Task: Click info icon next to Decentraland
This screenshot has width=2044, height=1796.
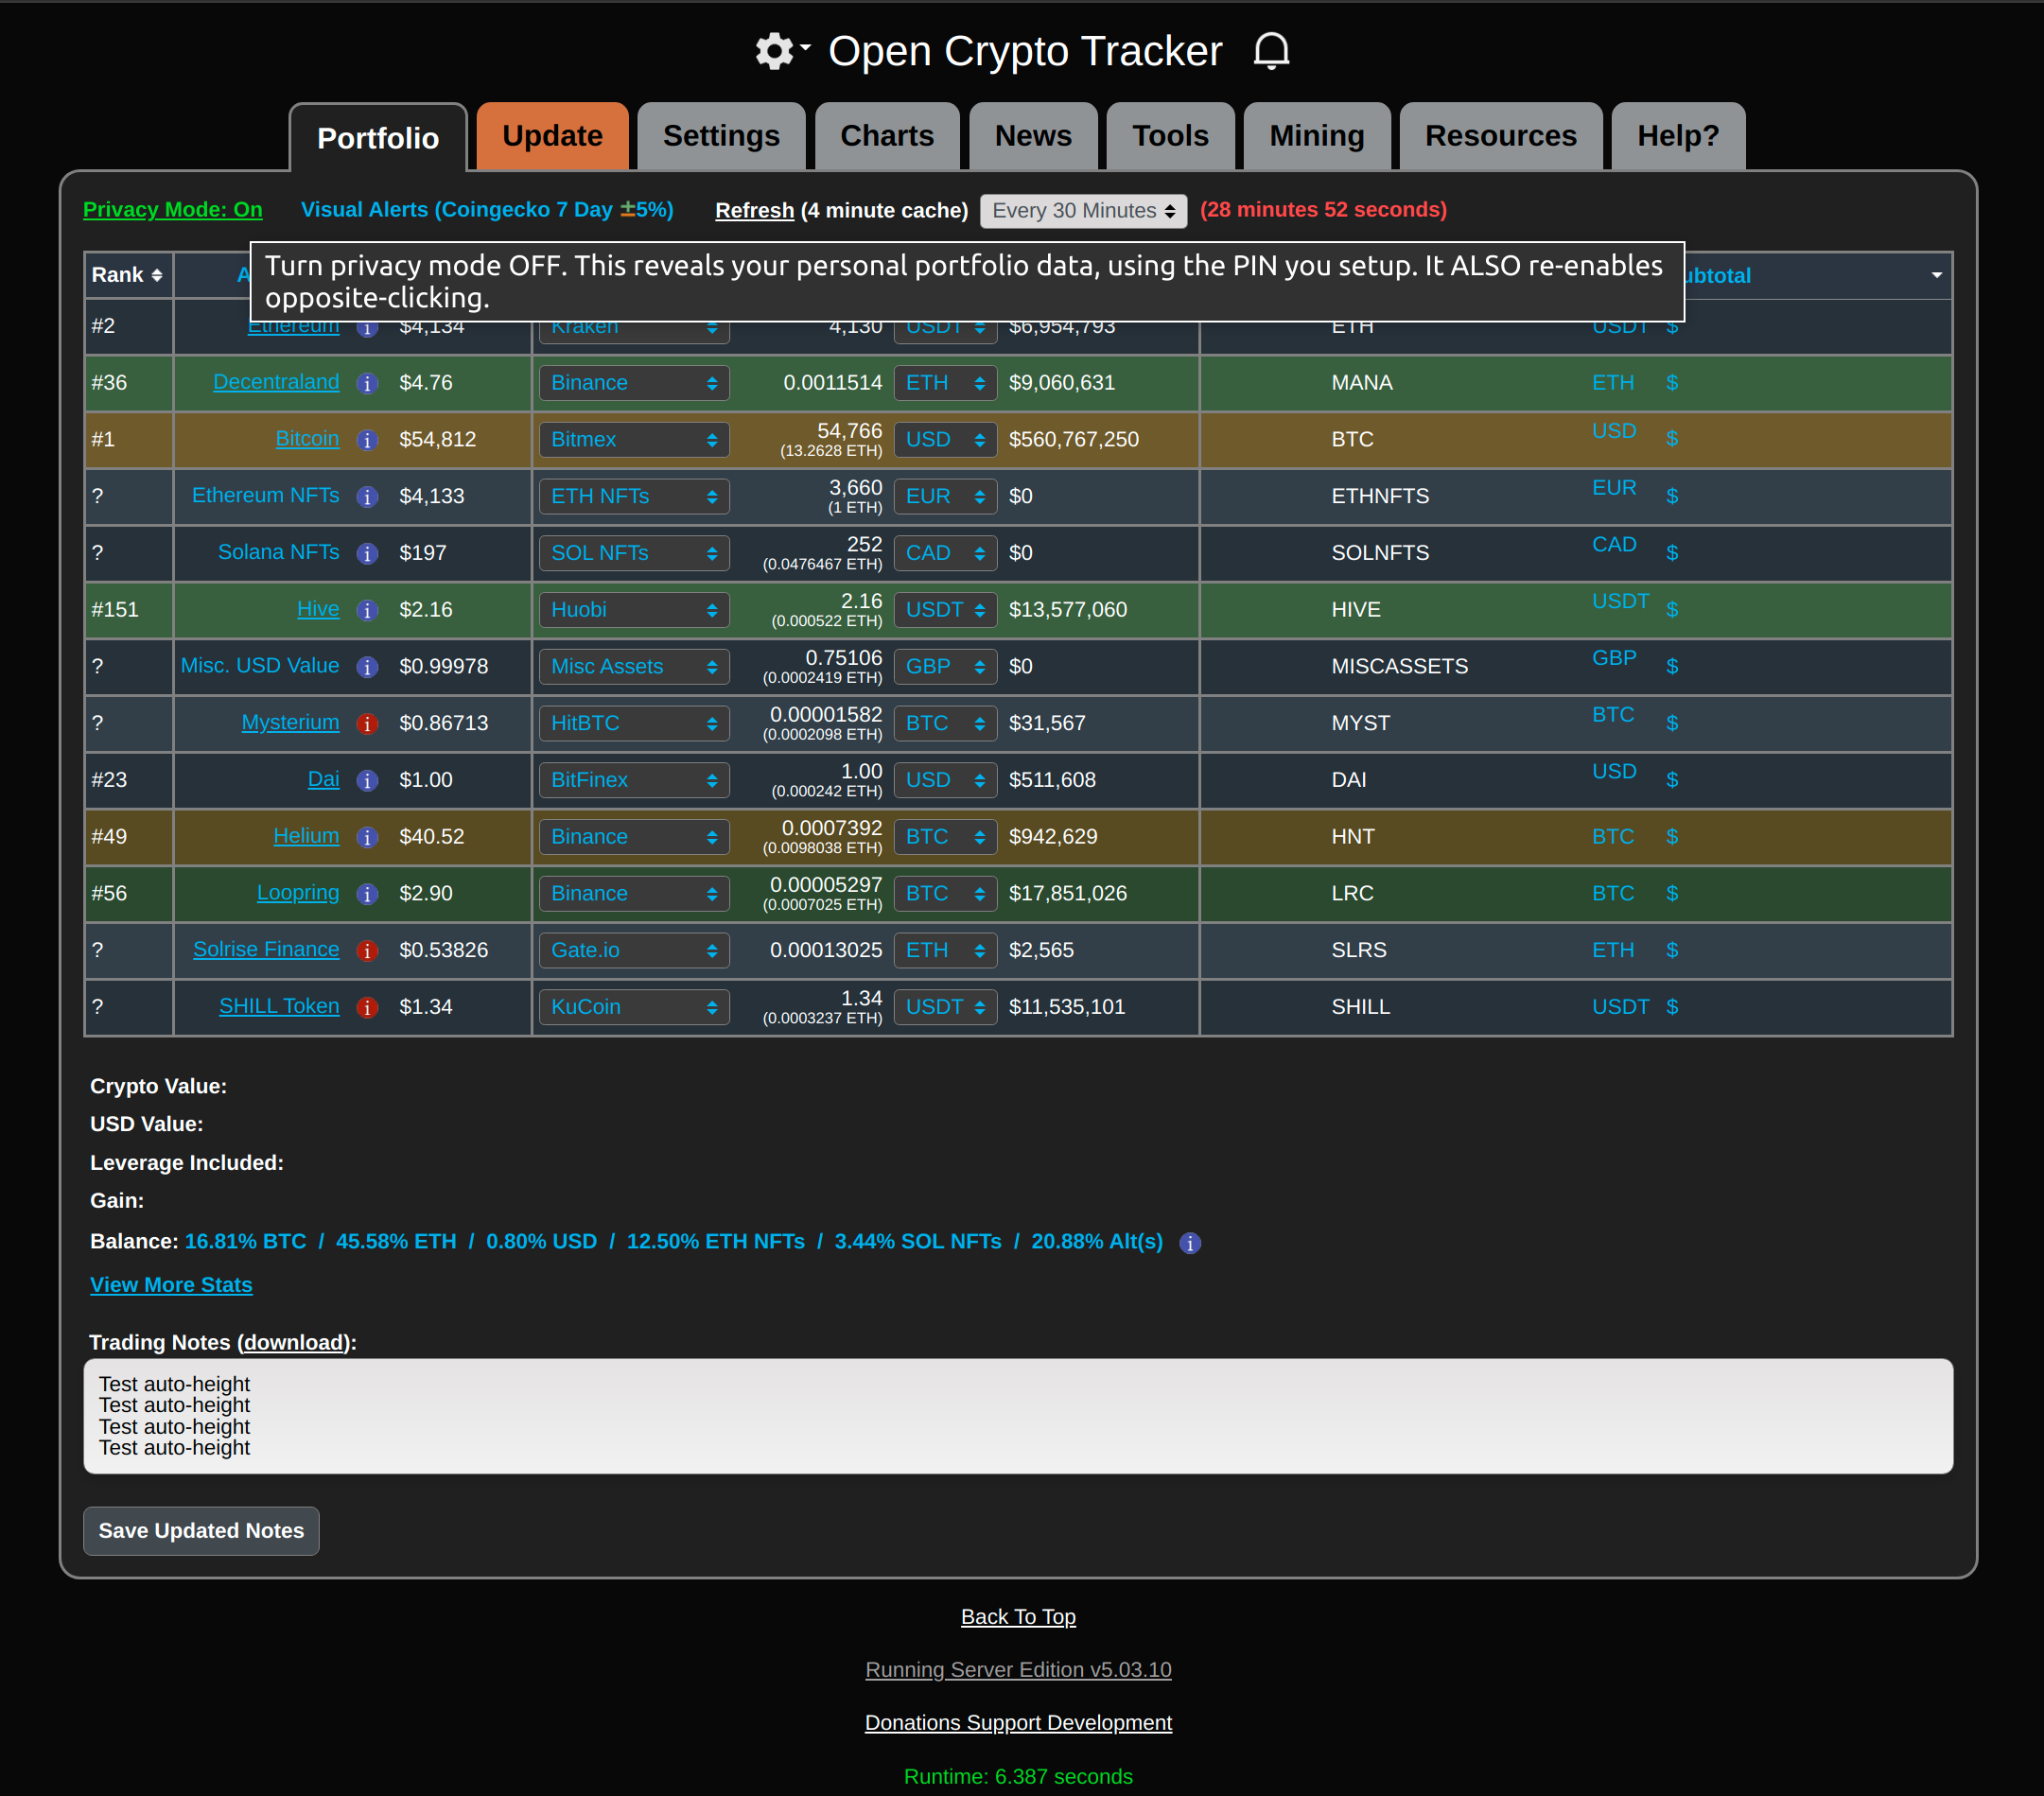Action: (x=367, y=384)
